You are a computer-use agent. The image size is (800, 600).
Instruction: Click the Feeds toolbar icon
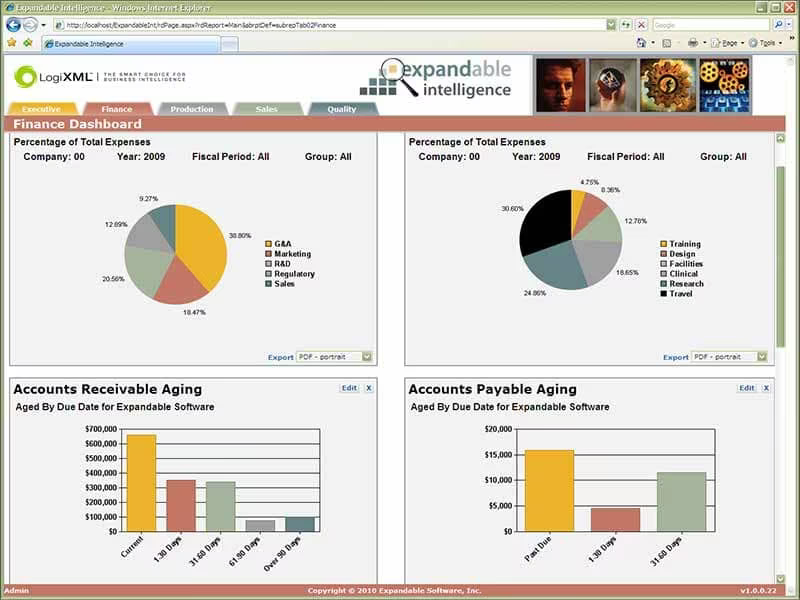[666, 43]
